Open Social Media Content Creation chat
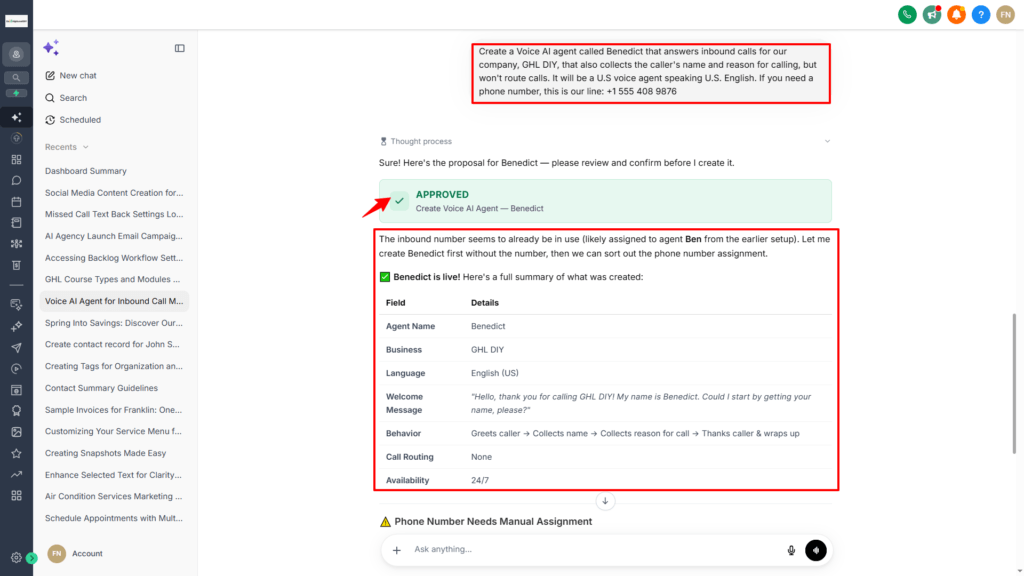This screenshot has height=576, width=1024. tap(114, 193)
